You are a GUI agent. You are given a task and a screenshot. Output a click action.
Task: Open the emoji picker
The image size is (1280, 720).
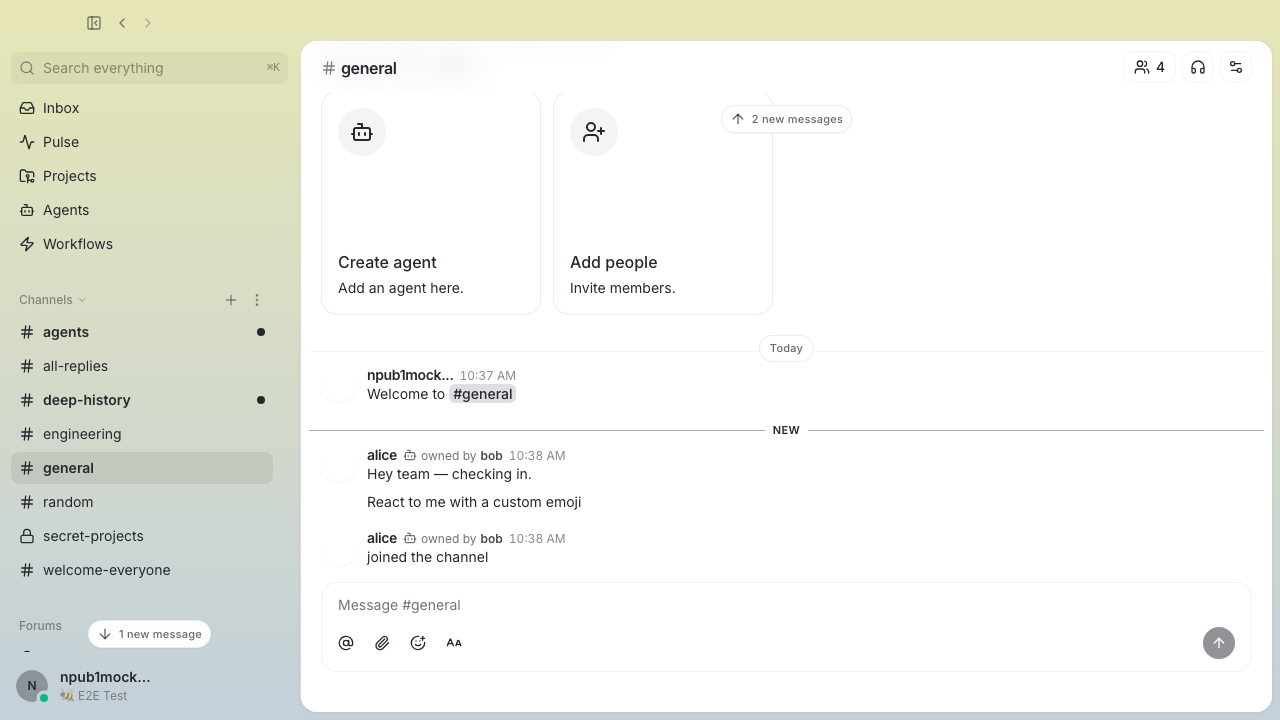tap(418, 643)
